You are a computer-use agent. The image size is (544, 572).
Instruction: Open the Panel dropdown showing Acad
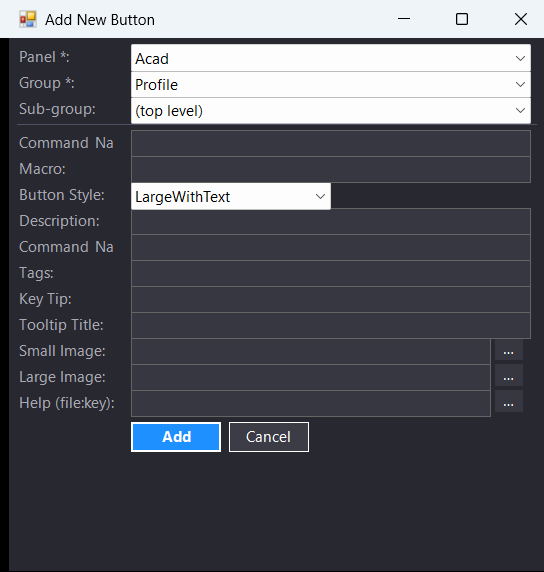[331, 58]
